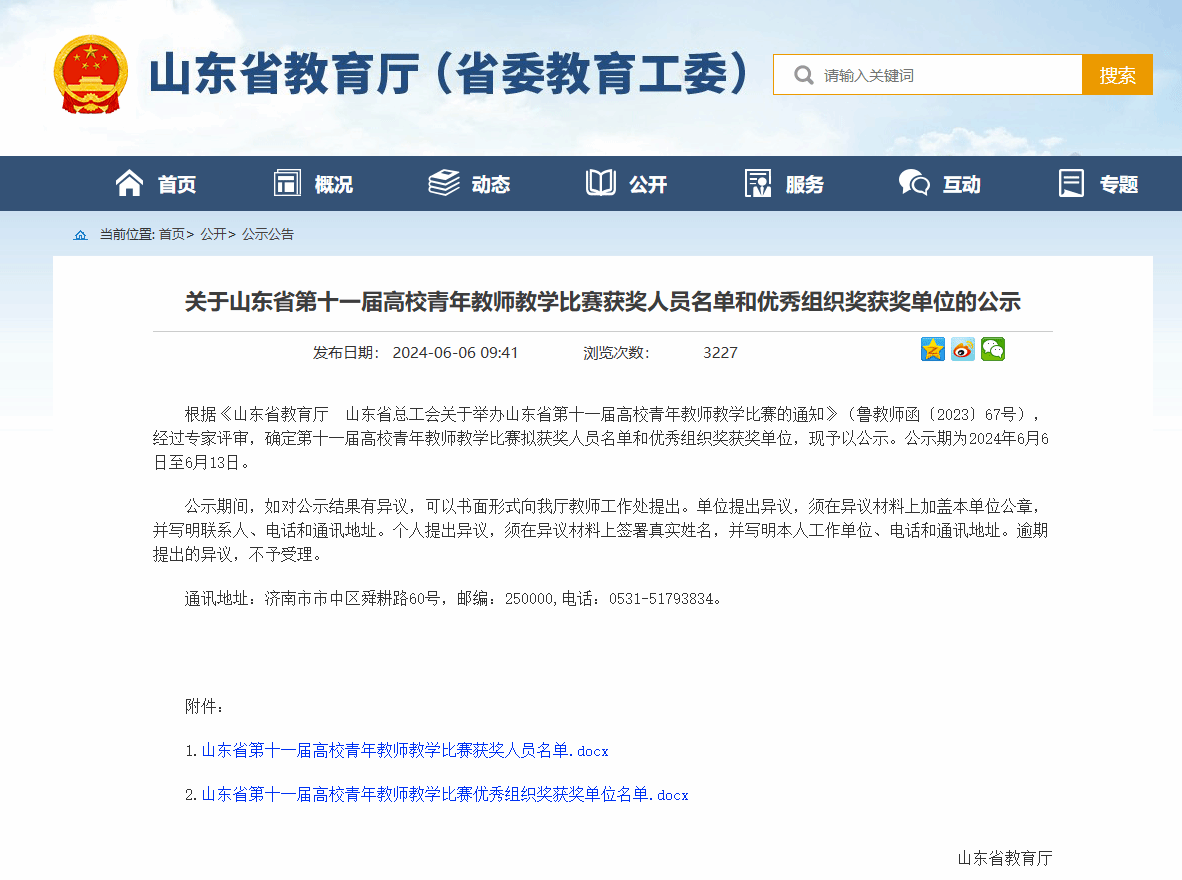Open the 服务 navigation menu item

point(804,184)
